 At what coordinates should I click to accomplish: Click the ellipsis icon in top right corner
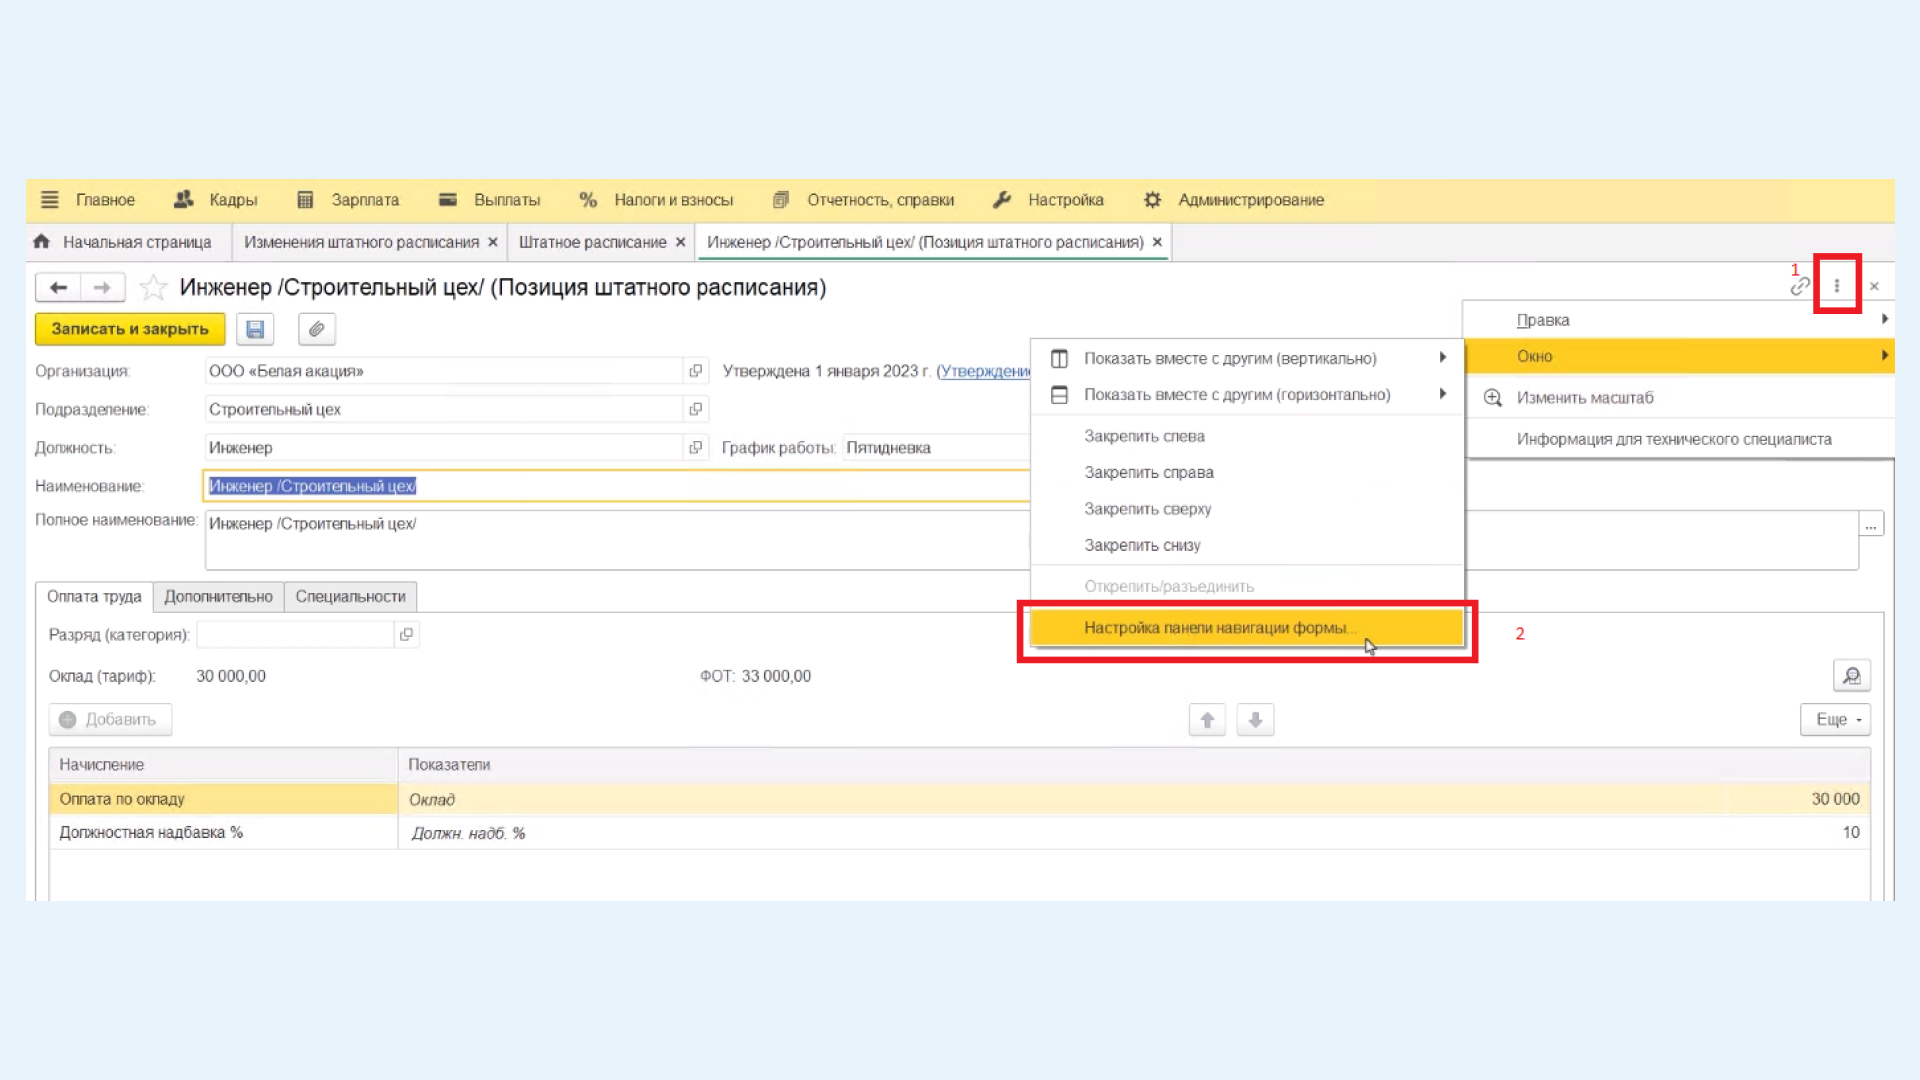(x=1836, y=286)
